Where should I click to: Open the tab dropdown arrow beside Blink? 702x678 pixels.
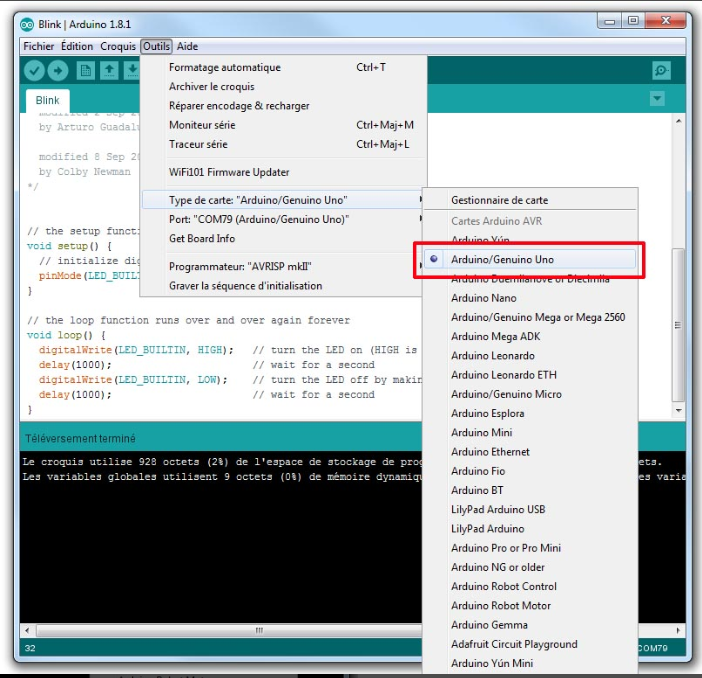(x=657, y=99)
